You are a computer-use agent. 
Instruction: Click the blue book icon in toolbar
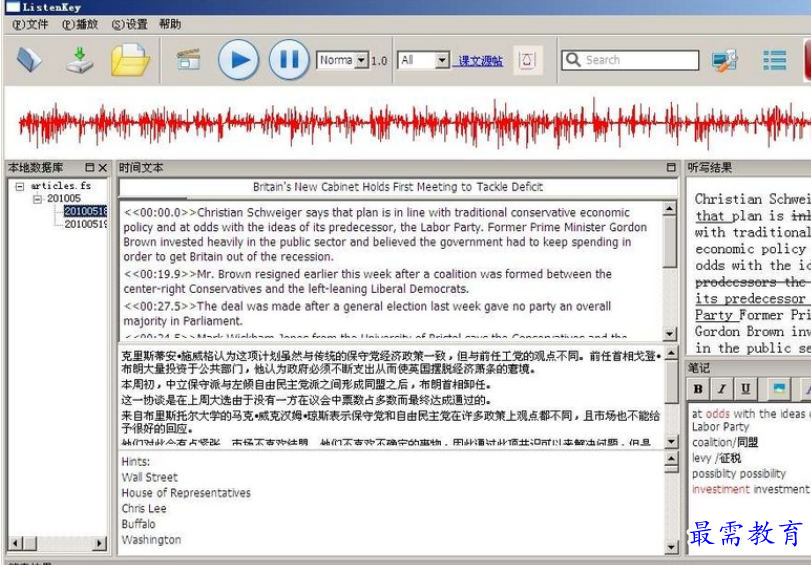coord(29,60)
